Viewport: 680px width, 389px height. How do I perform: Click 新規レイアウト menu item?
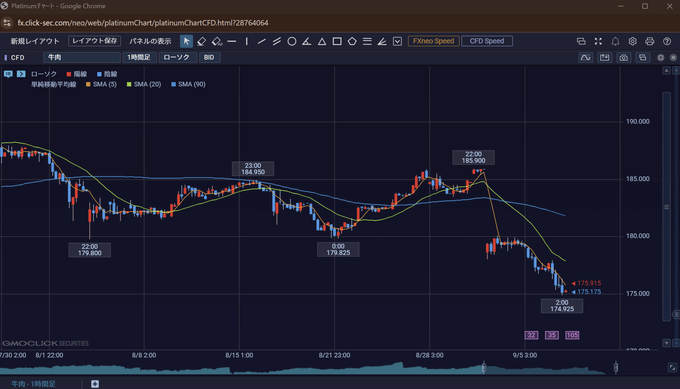point(35,41)
